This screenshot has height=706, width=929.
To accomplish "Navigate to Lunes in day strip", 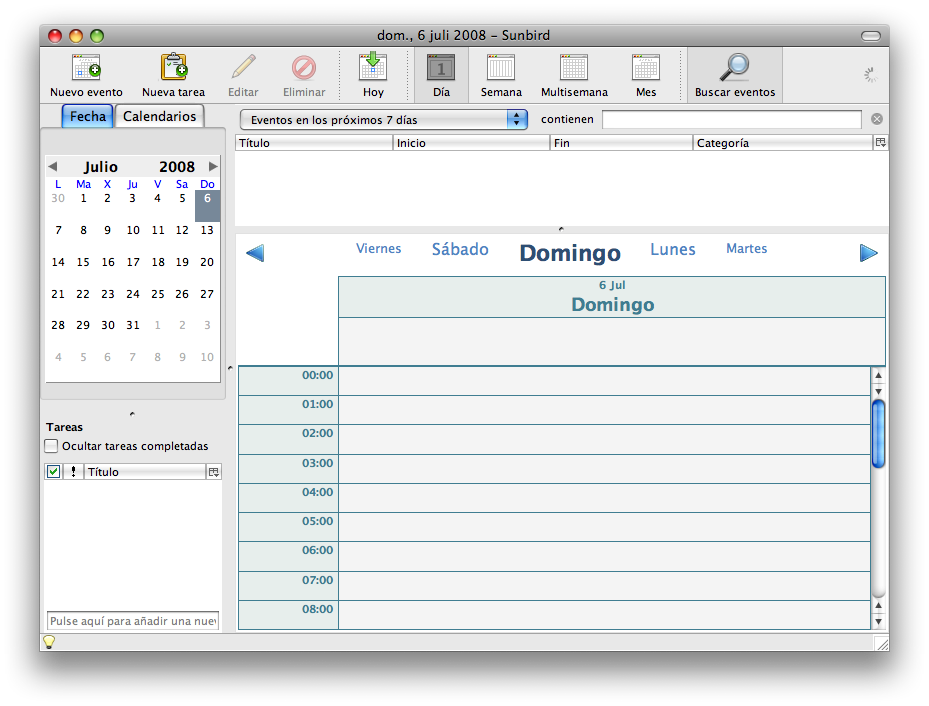I will point(673,249).
